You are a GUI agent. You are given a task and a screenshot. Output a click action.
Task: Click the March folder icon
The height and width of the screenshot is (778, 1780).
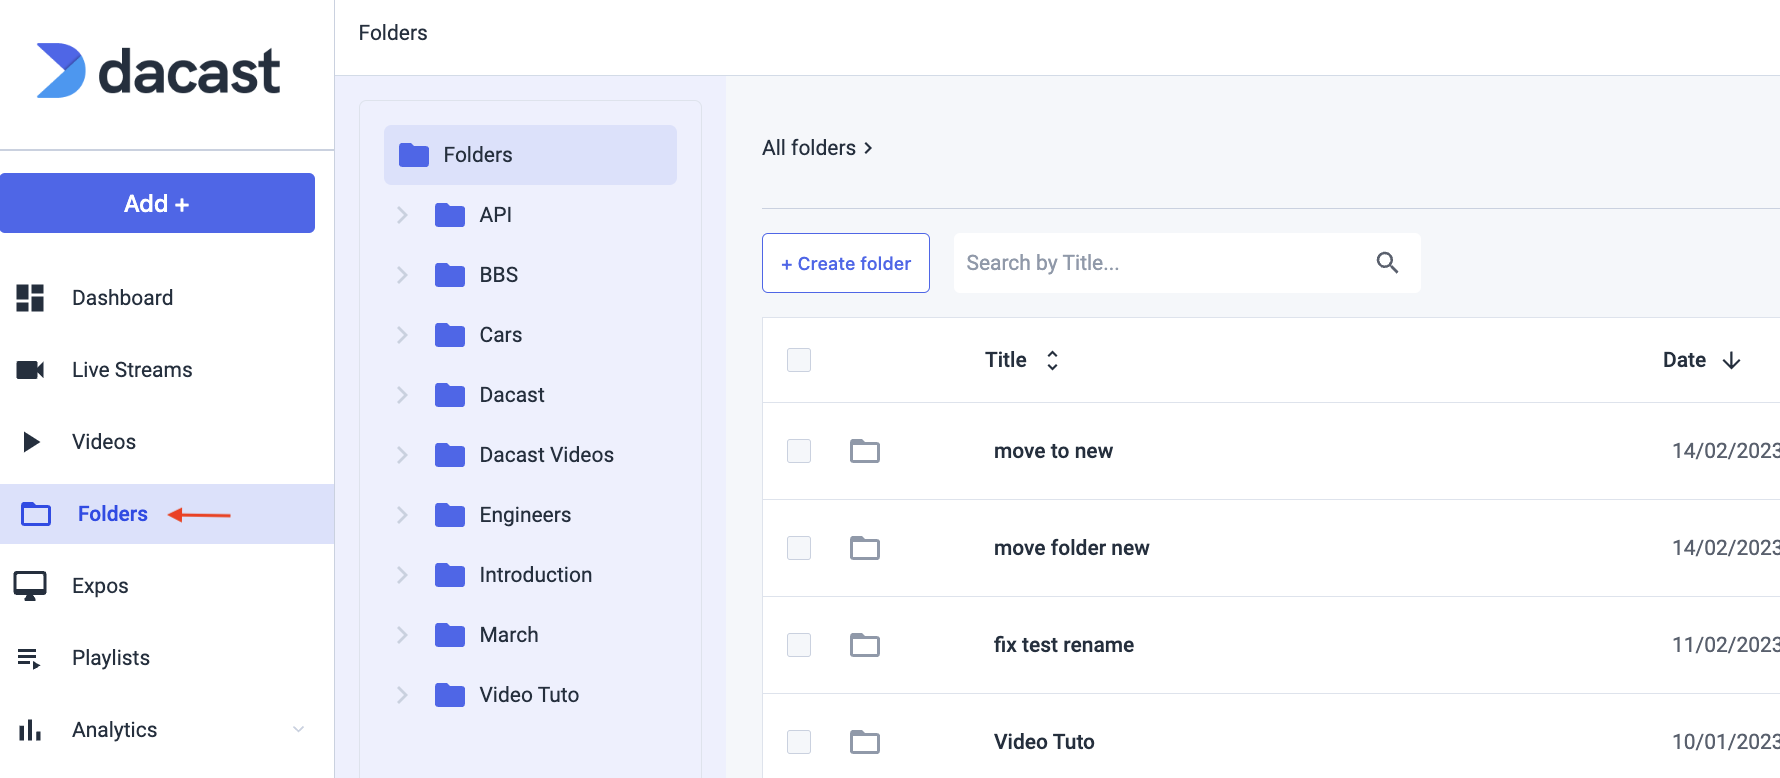(x=450, y=635)
